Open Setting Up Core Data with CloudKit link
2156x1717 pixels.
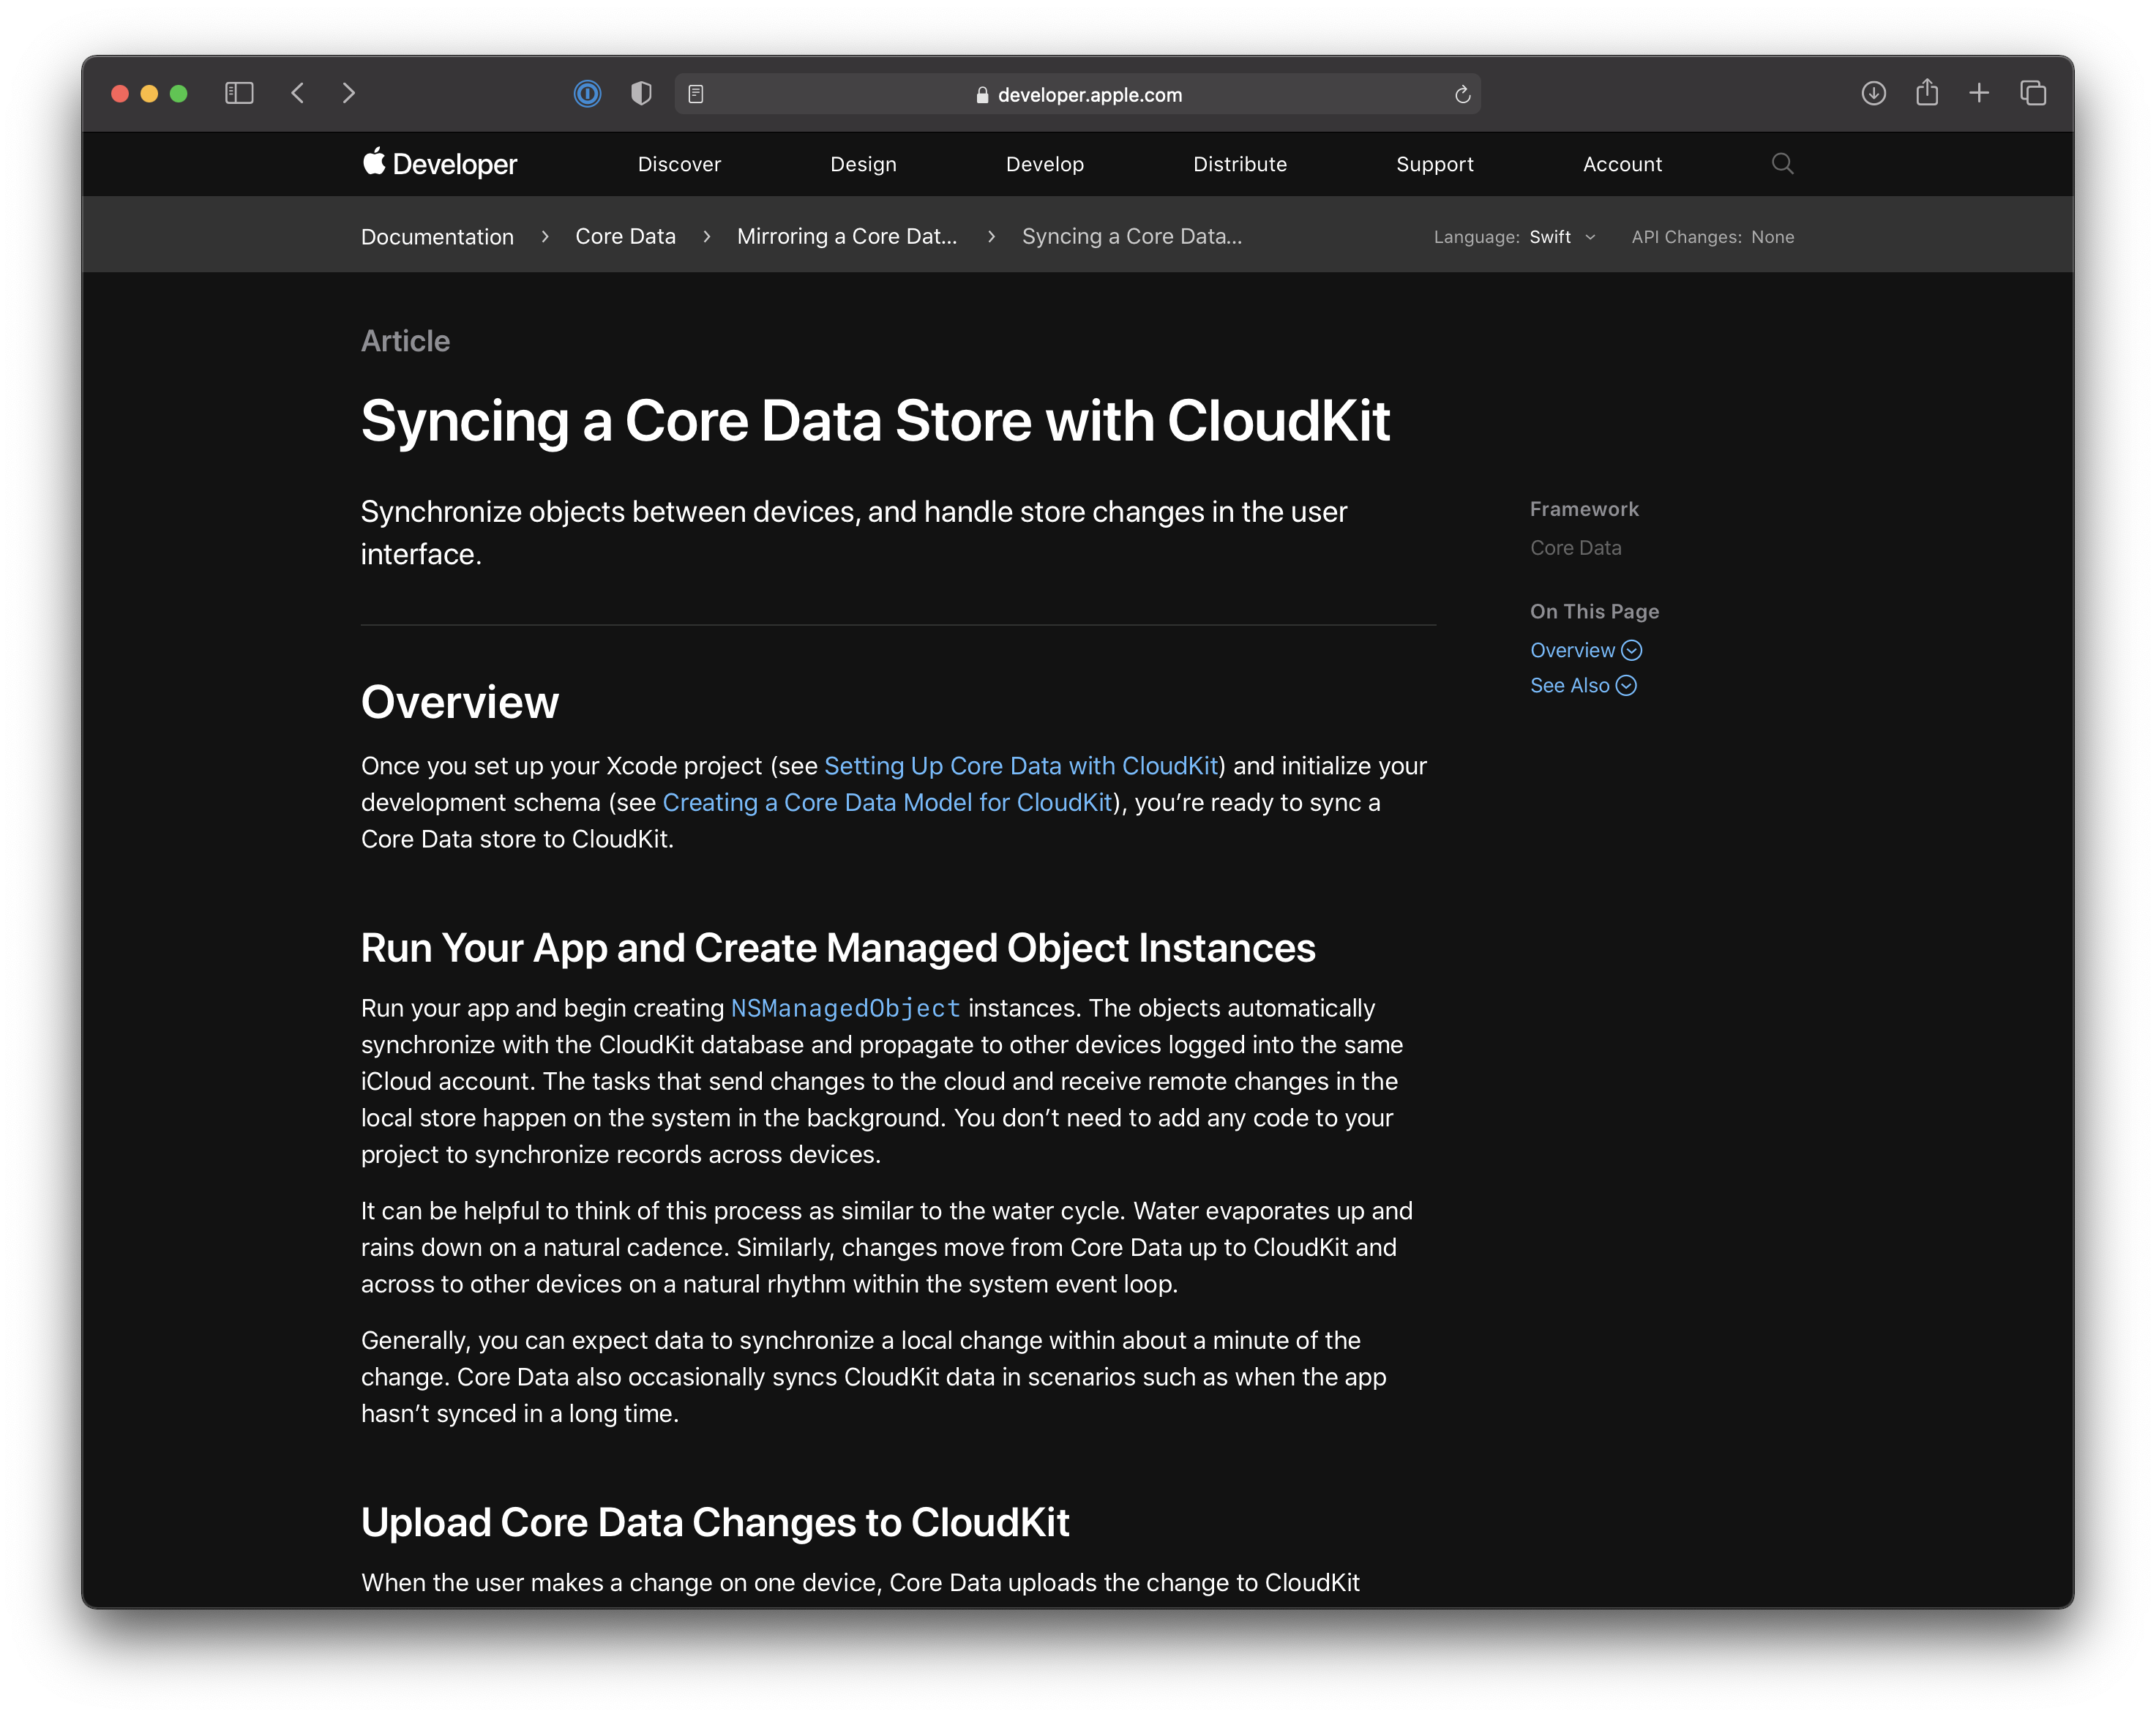(x=1020, y=766)
